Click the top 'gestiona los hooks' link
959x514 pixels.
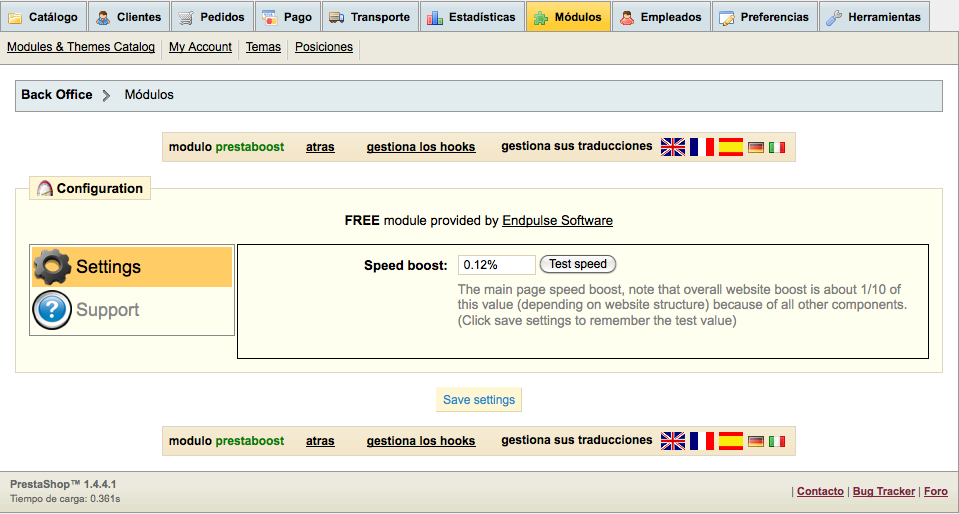(421, 147)
